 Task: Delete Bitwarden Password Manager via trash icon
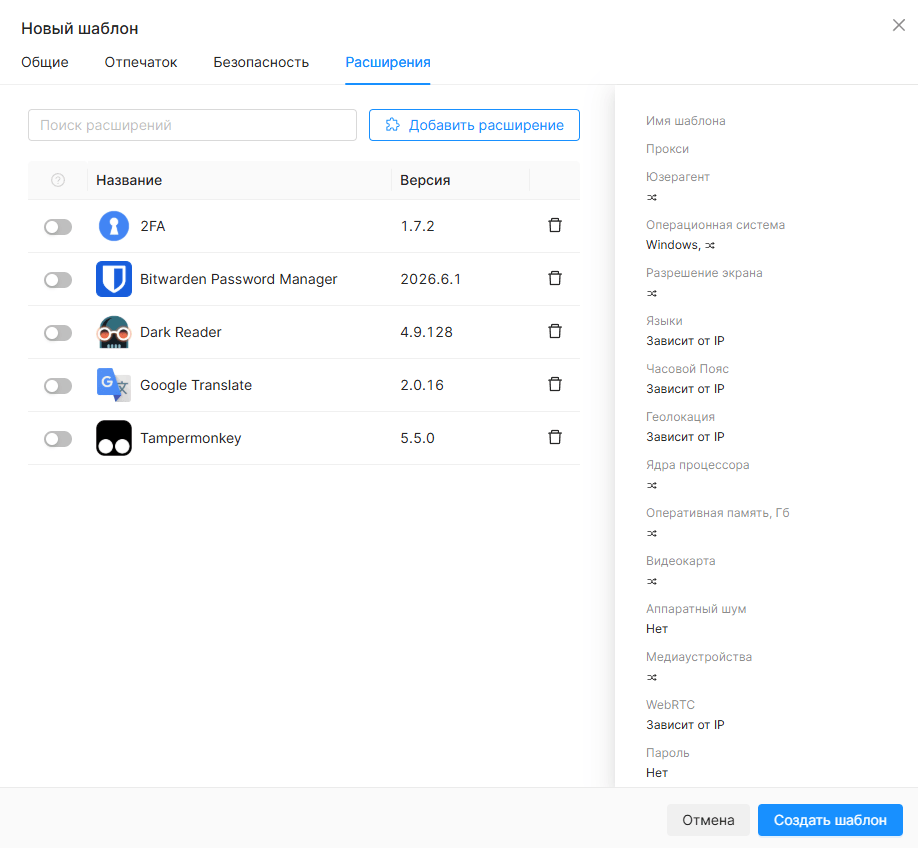[554, 278]
